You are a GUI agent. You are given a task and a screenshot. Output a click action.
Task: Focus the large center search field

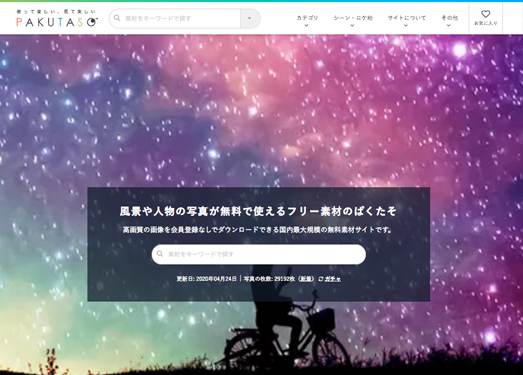click(x=258, y=254)
